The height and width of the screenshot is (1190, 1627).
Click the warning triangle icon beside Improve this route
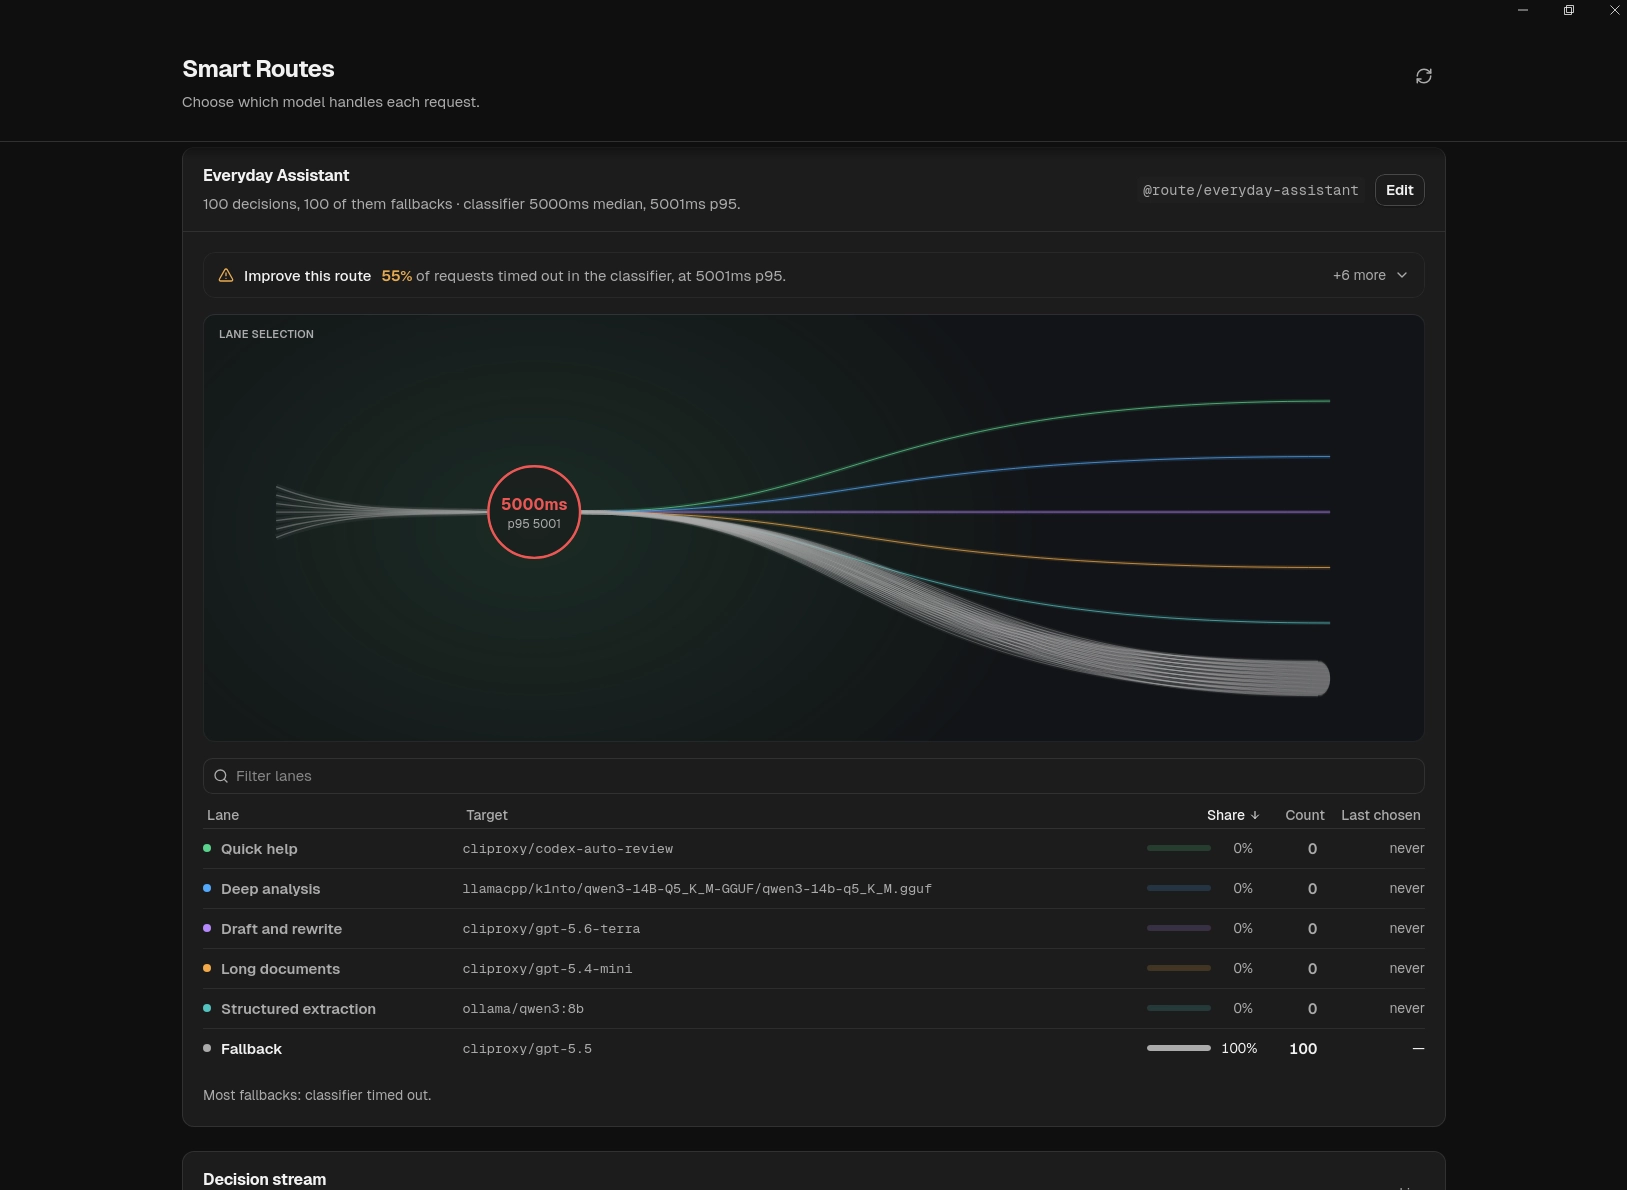click(226, 275)
